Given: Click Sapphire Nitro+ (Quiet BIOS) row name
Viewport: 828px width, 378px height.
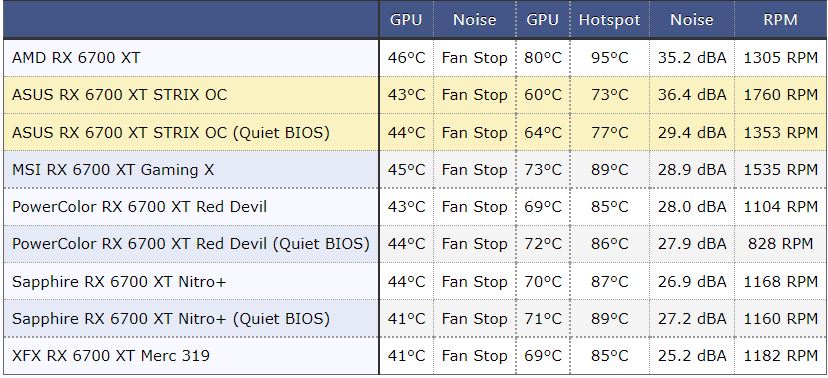Looking at the screenshot, I should pos(171,319).
